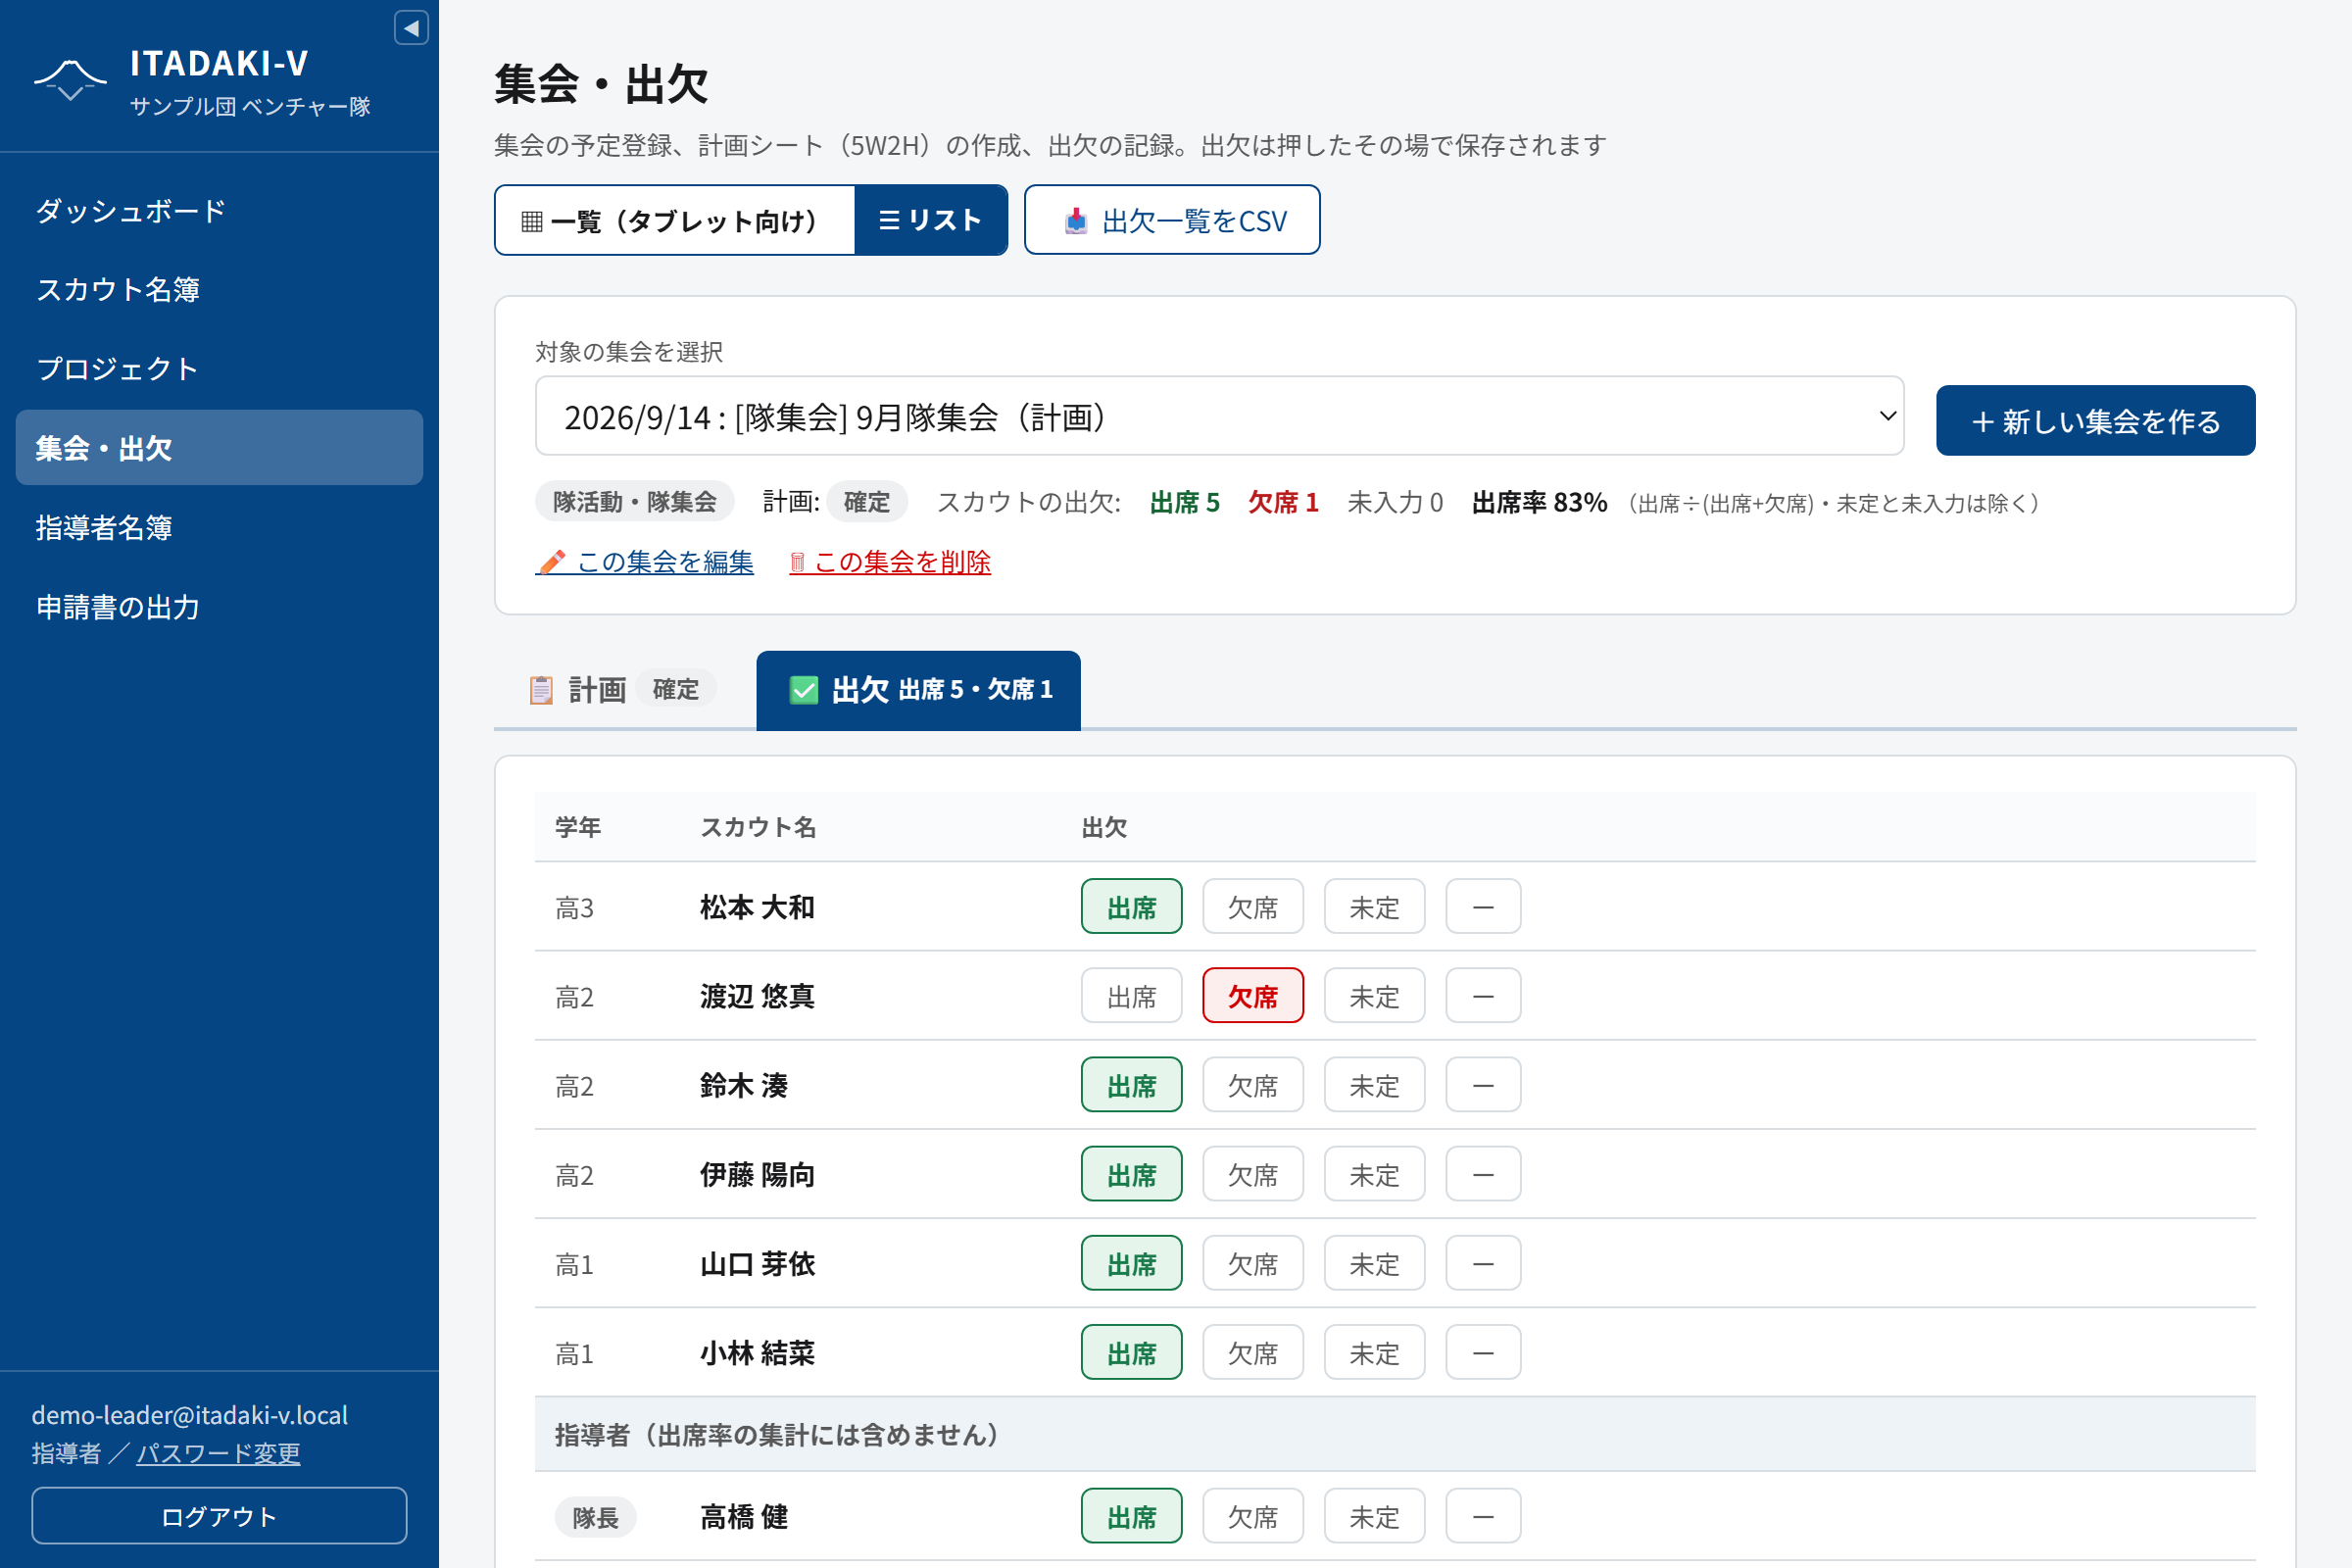Mark 鈴木 湊 as 出席

coord(1131,1085)
